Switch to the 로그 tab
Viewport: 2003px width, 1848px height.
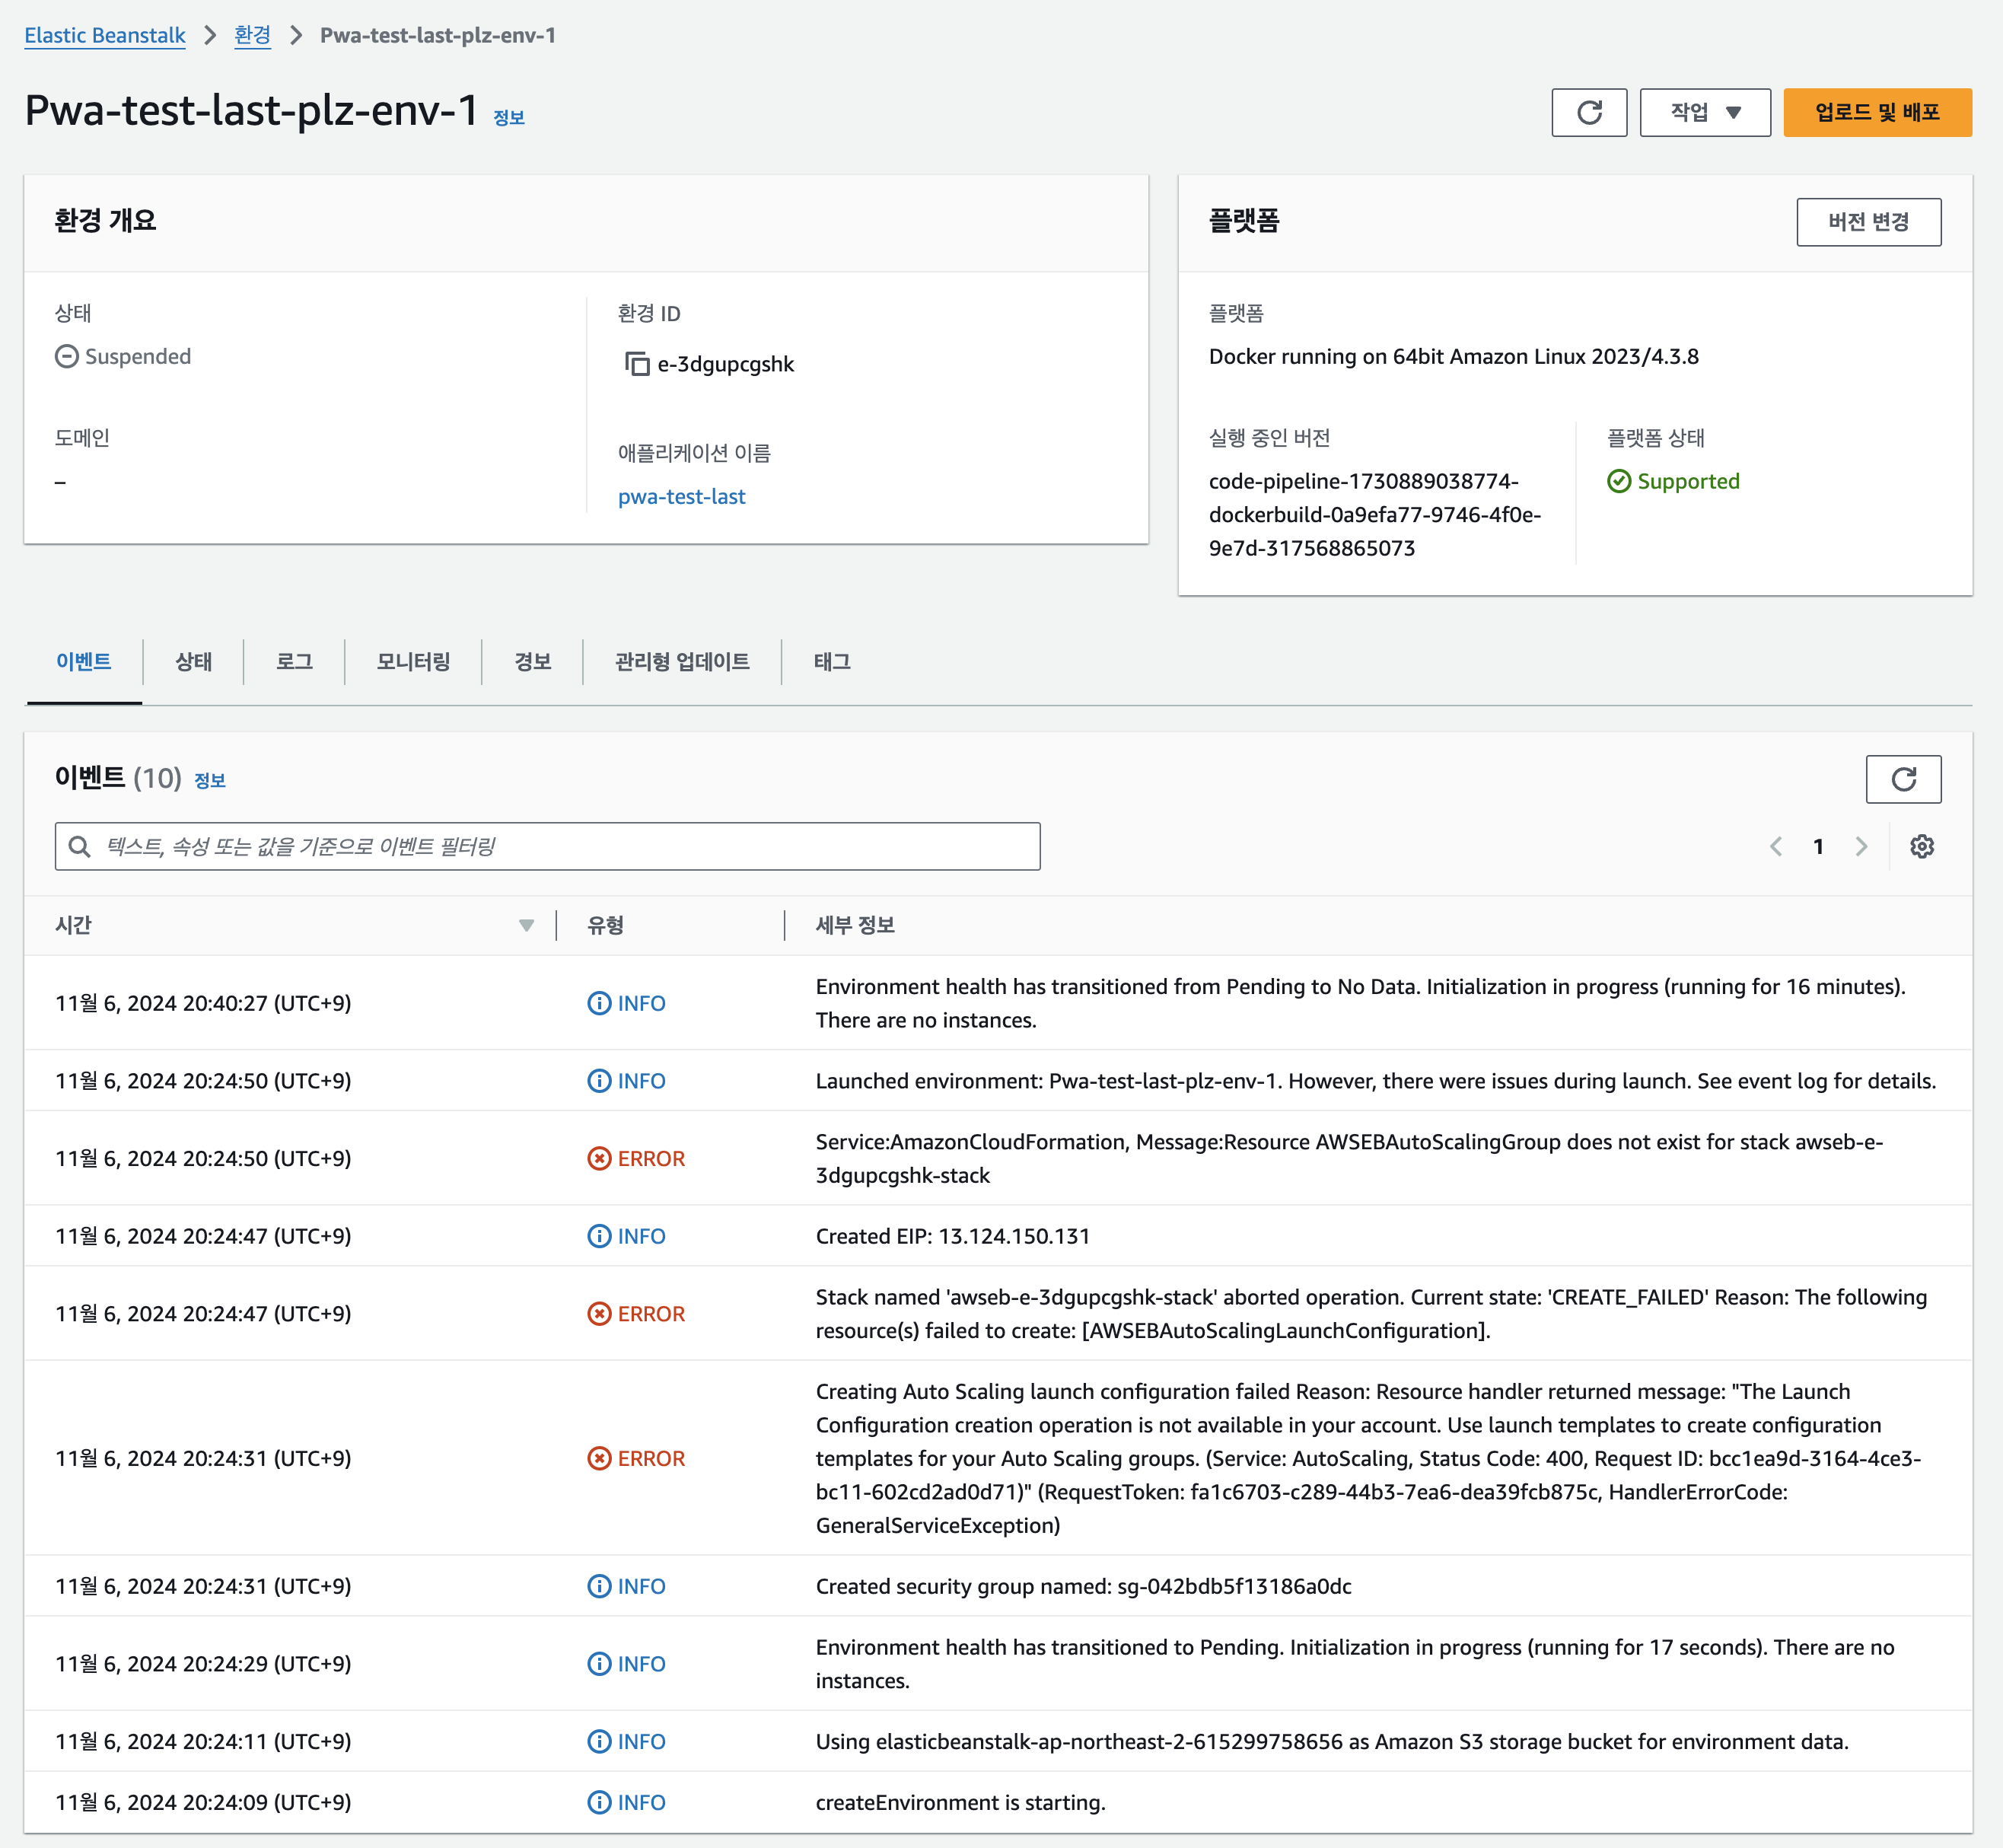(x=294, y=661)
